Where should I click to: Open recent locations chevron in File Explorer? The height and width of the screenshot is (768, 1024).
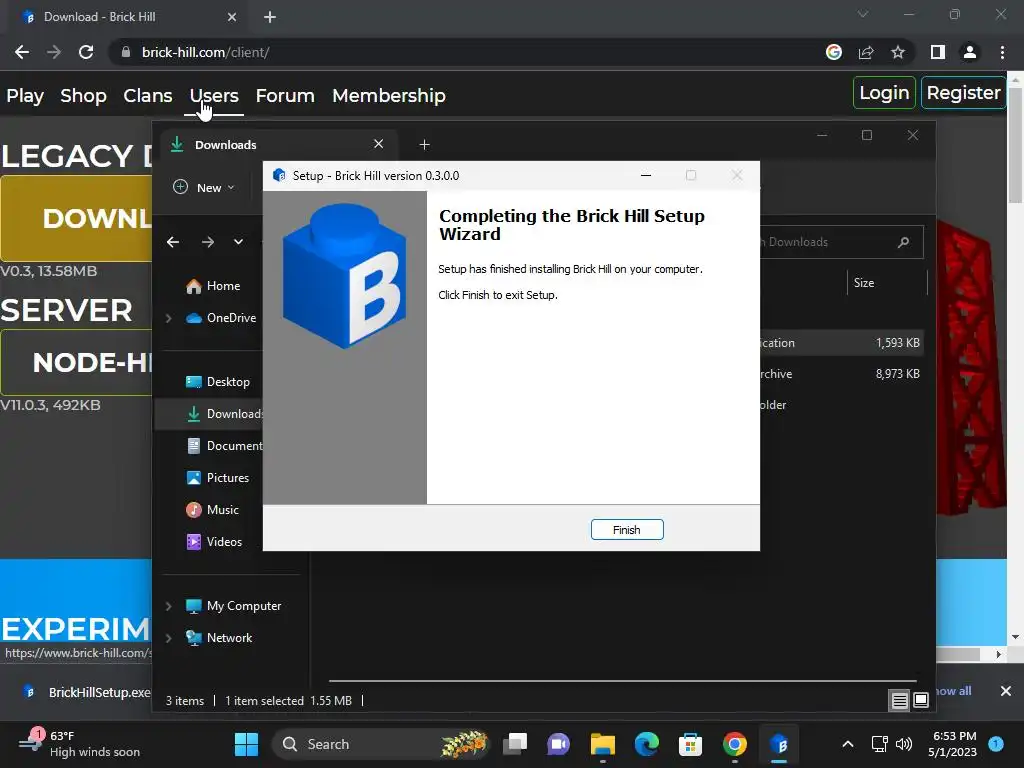pyautogui.click(x=238, y=242)
